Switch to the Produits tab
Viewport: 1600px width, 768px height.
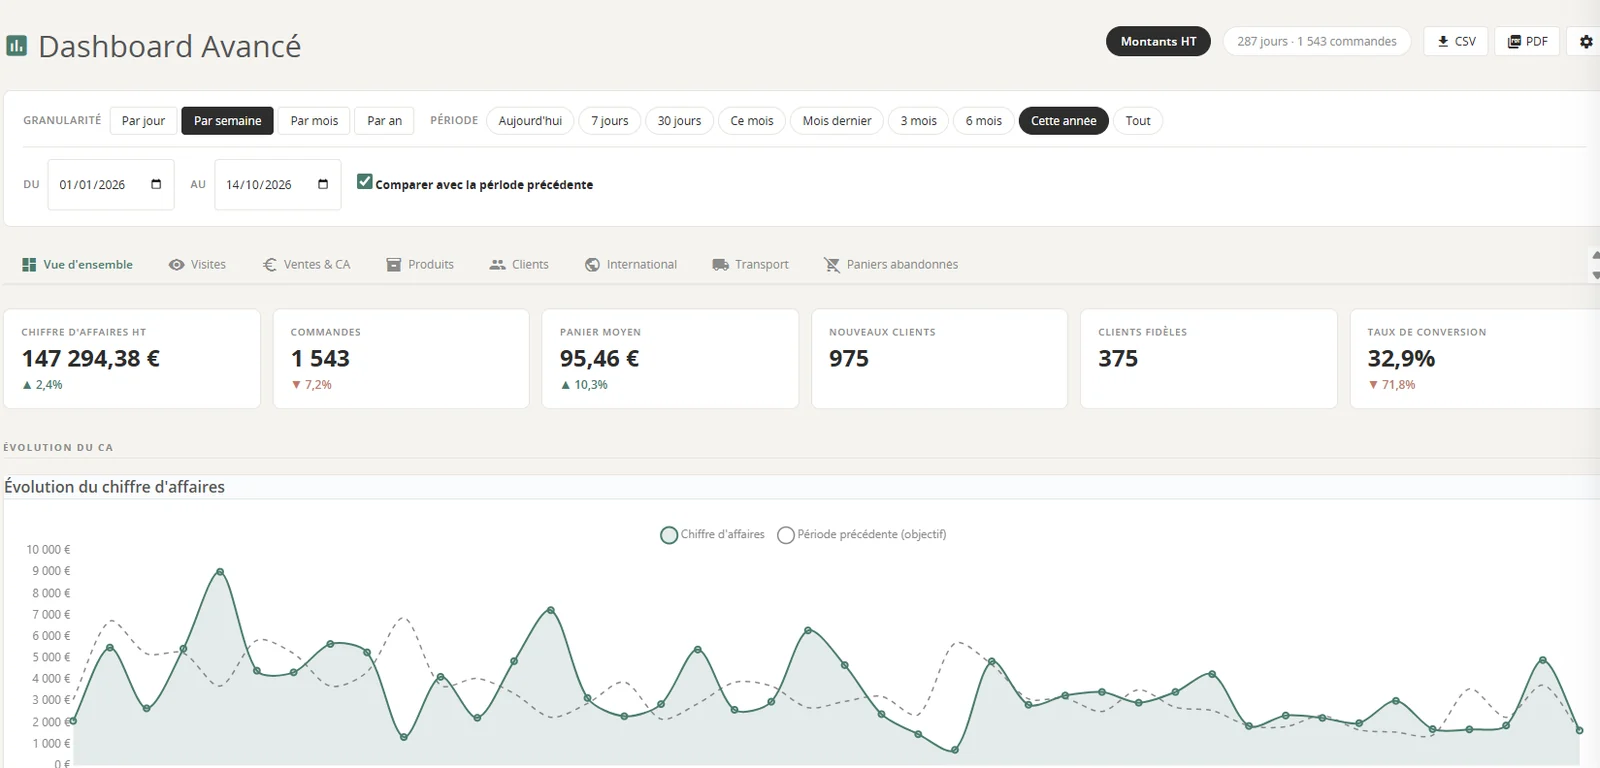[420, 265]
